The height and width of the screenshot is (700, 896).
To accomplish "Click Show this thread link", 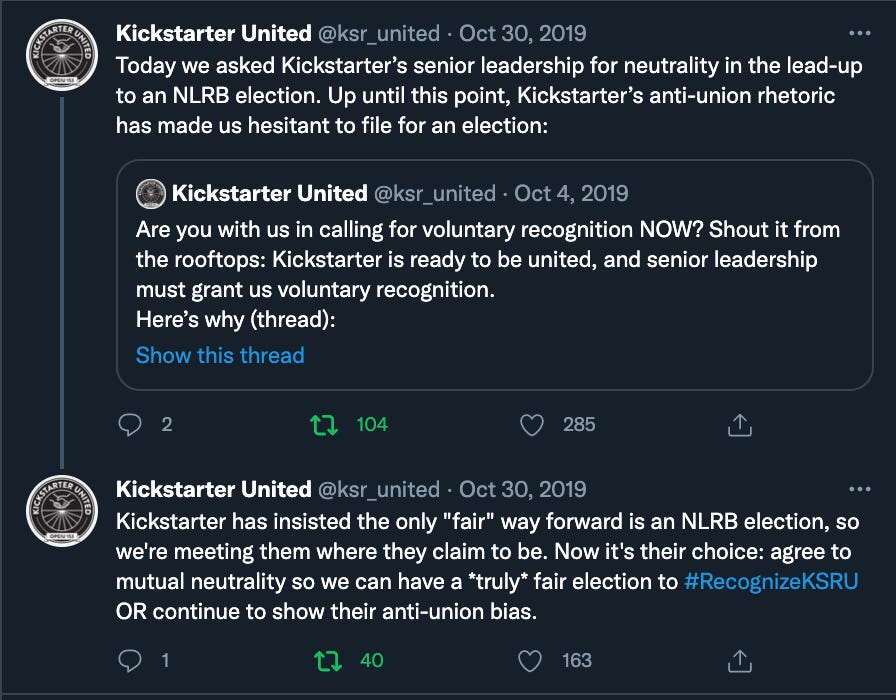I will 220,355.
